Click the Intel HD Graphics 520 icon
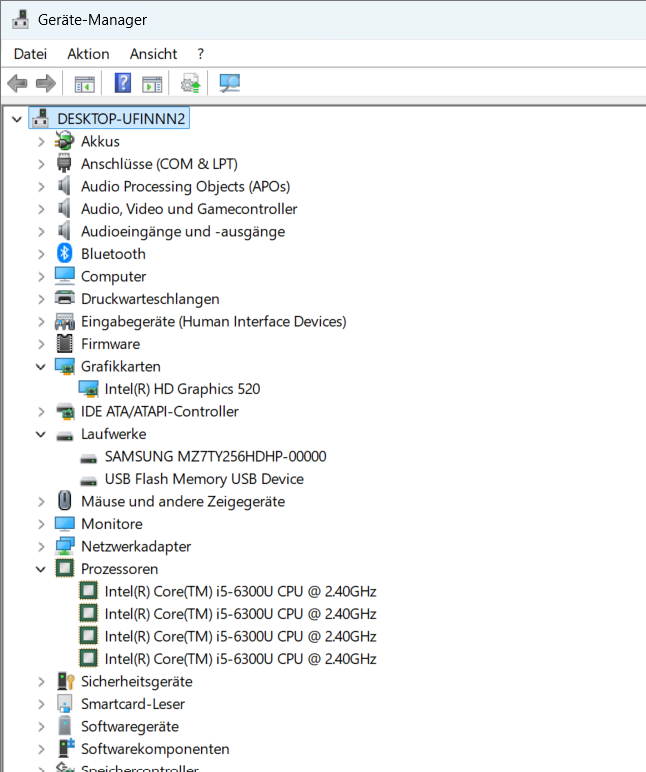 (89, 389)
